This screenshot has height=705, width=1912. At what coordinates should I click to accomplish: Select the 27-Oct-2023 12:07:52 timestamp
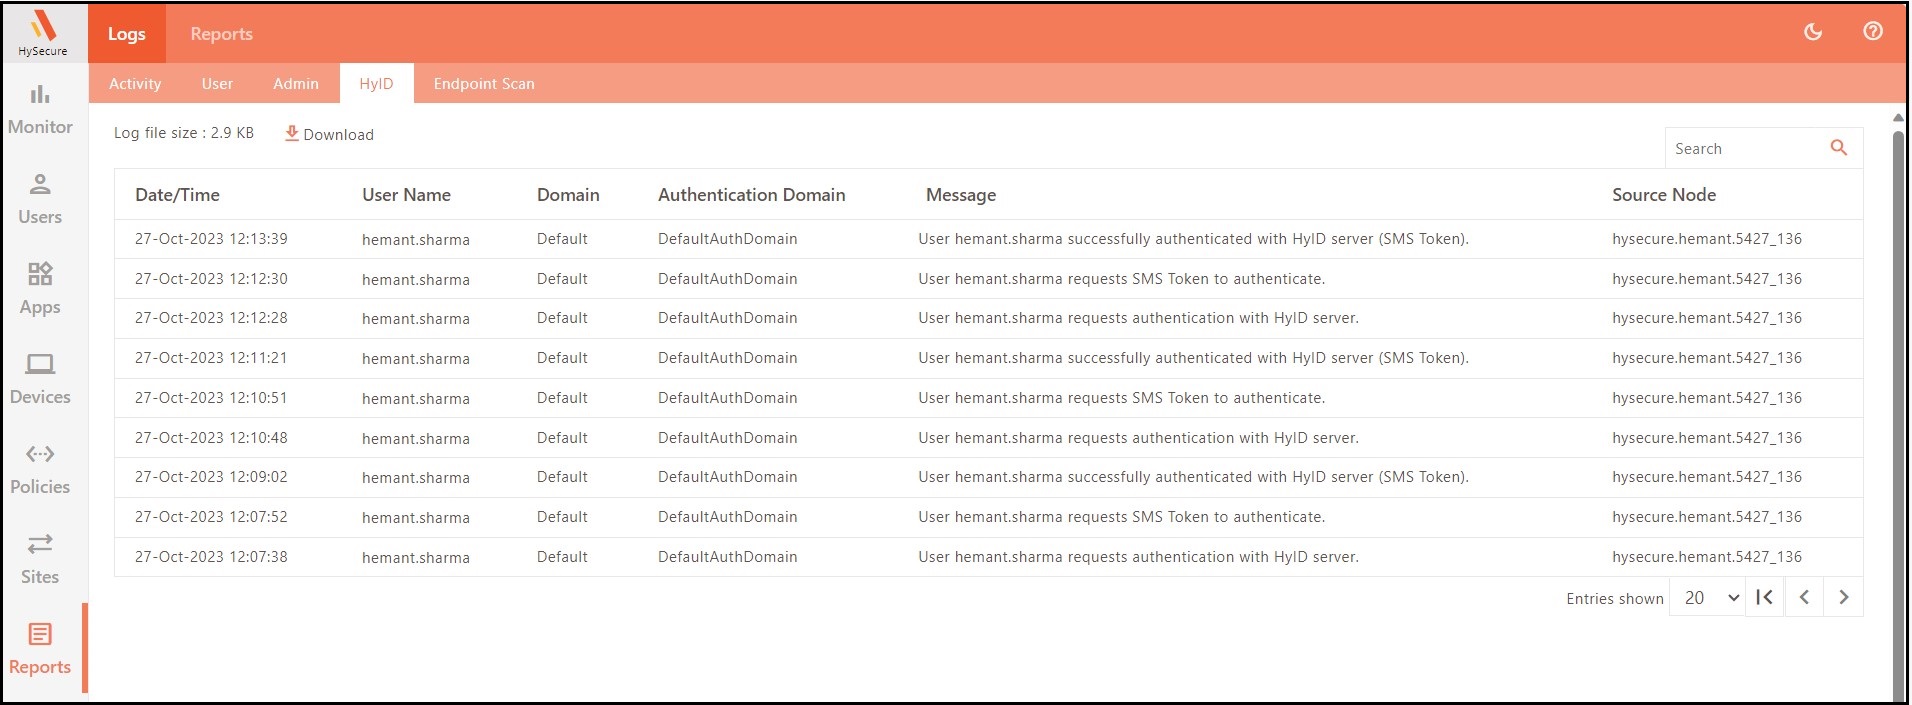(211, 517)
